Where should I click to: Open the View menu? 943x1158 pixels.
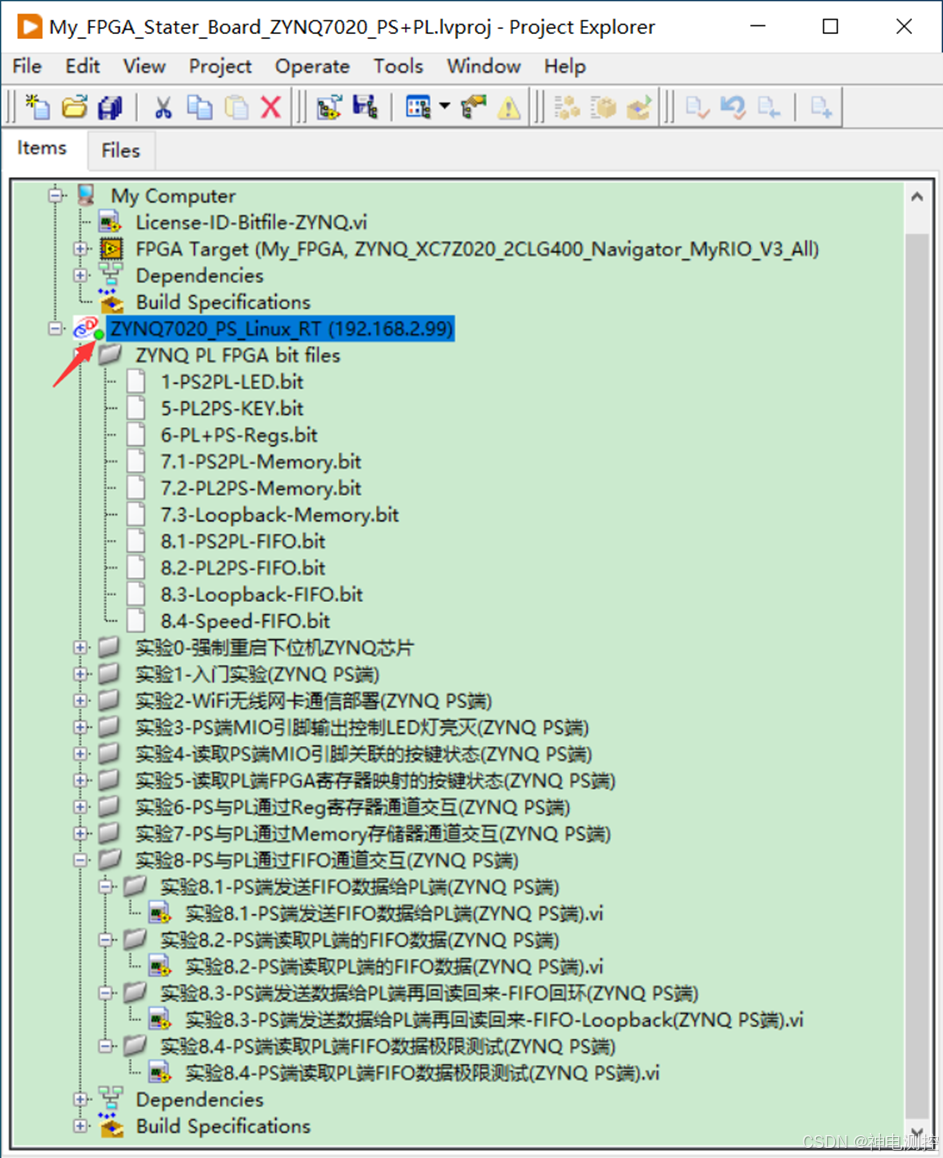[144, 66]
